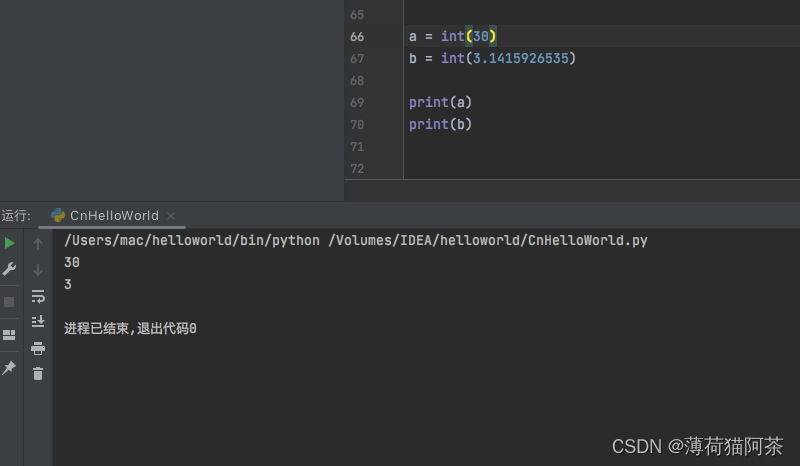The height and width of the screenshot is (466, 800).
Task: Click console output value '3'
Action: pos(68,284)
